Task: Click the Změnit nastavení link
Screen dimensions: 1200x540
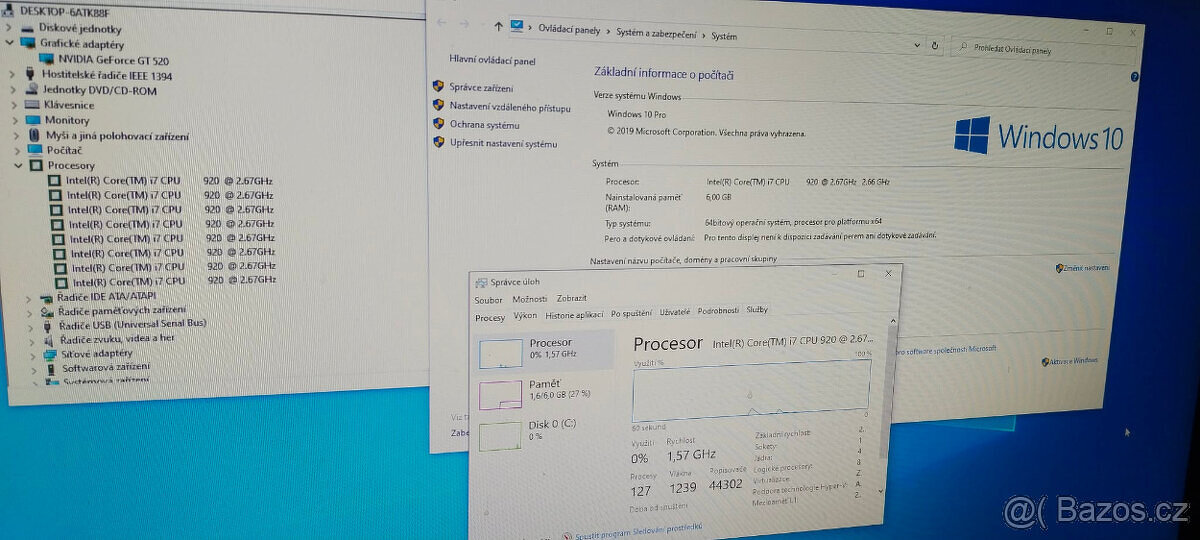Action: (1087, 268)
